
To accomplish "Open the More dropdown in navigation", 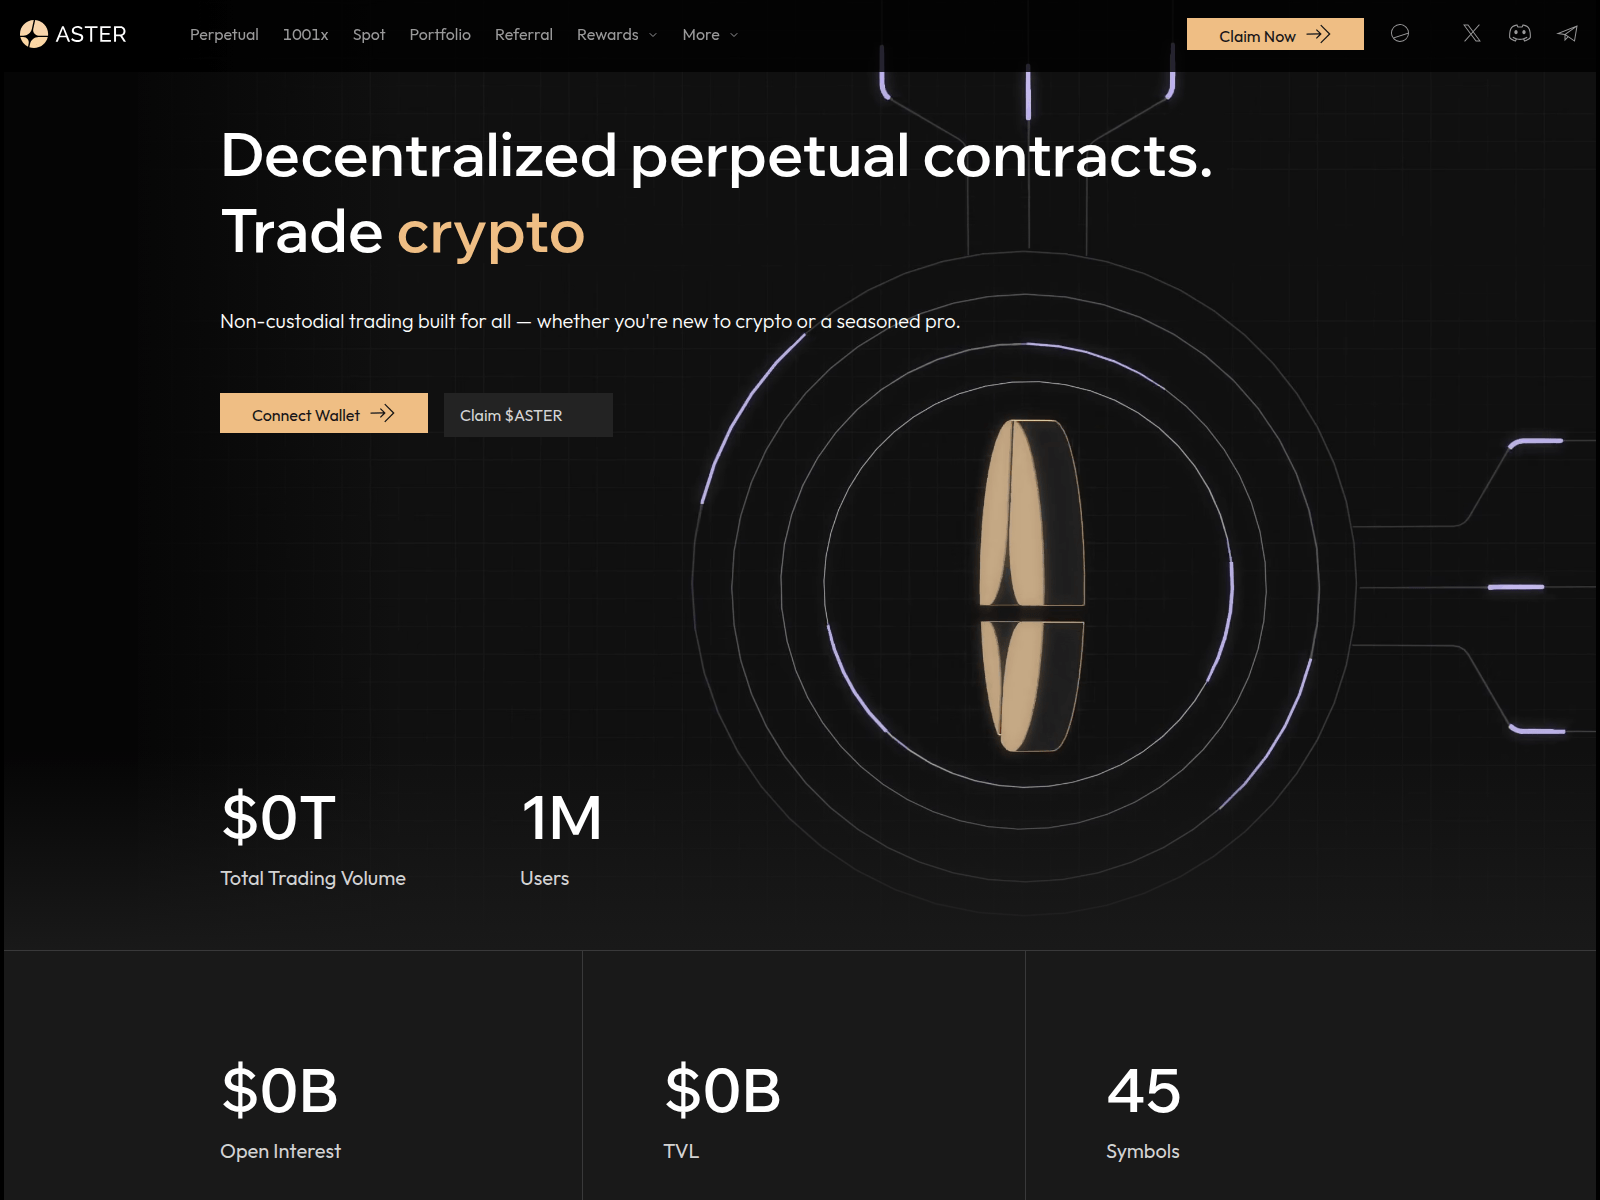I will tap(702, 35).
